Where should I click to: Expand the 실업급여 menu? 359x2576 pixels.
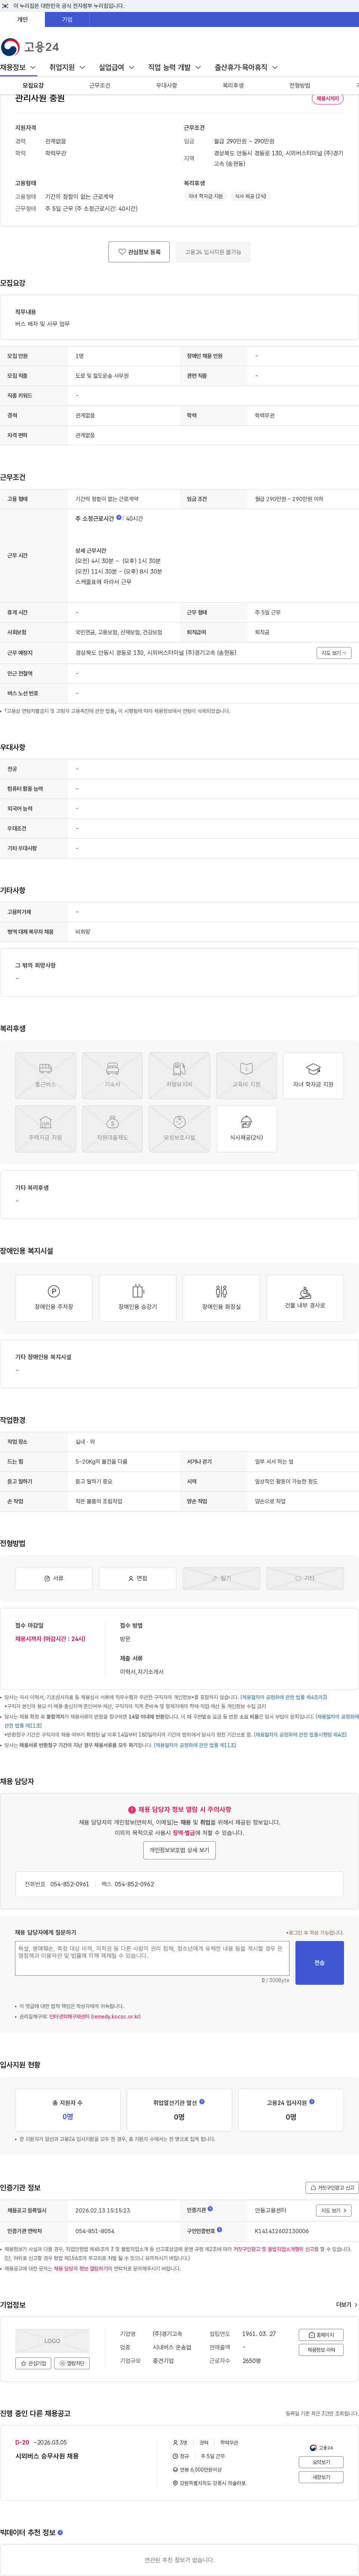(x=117, y=67)
